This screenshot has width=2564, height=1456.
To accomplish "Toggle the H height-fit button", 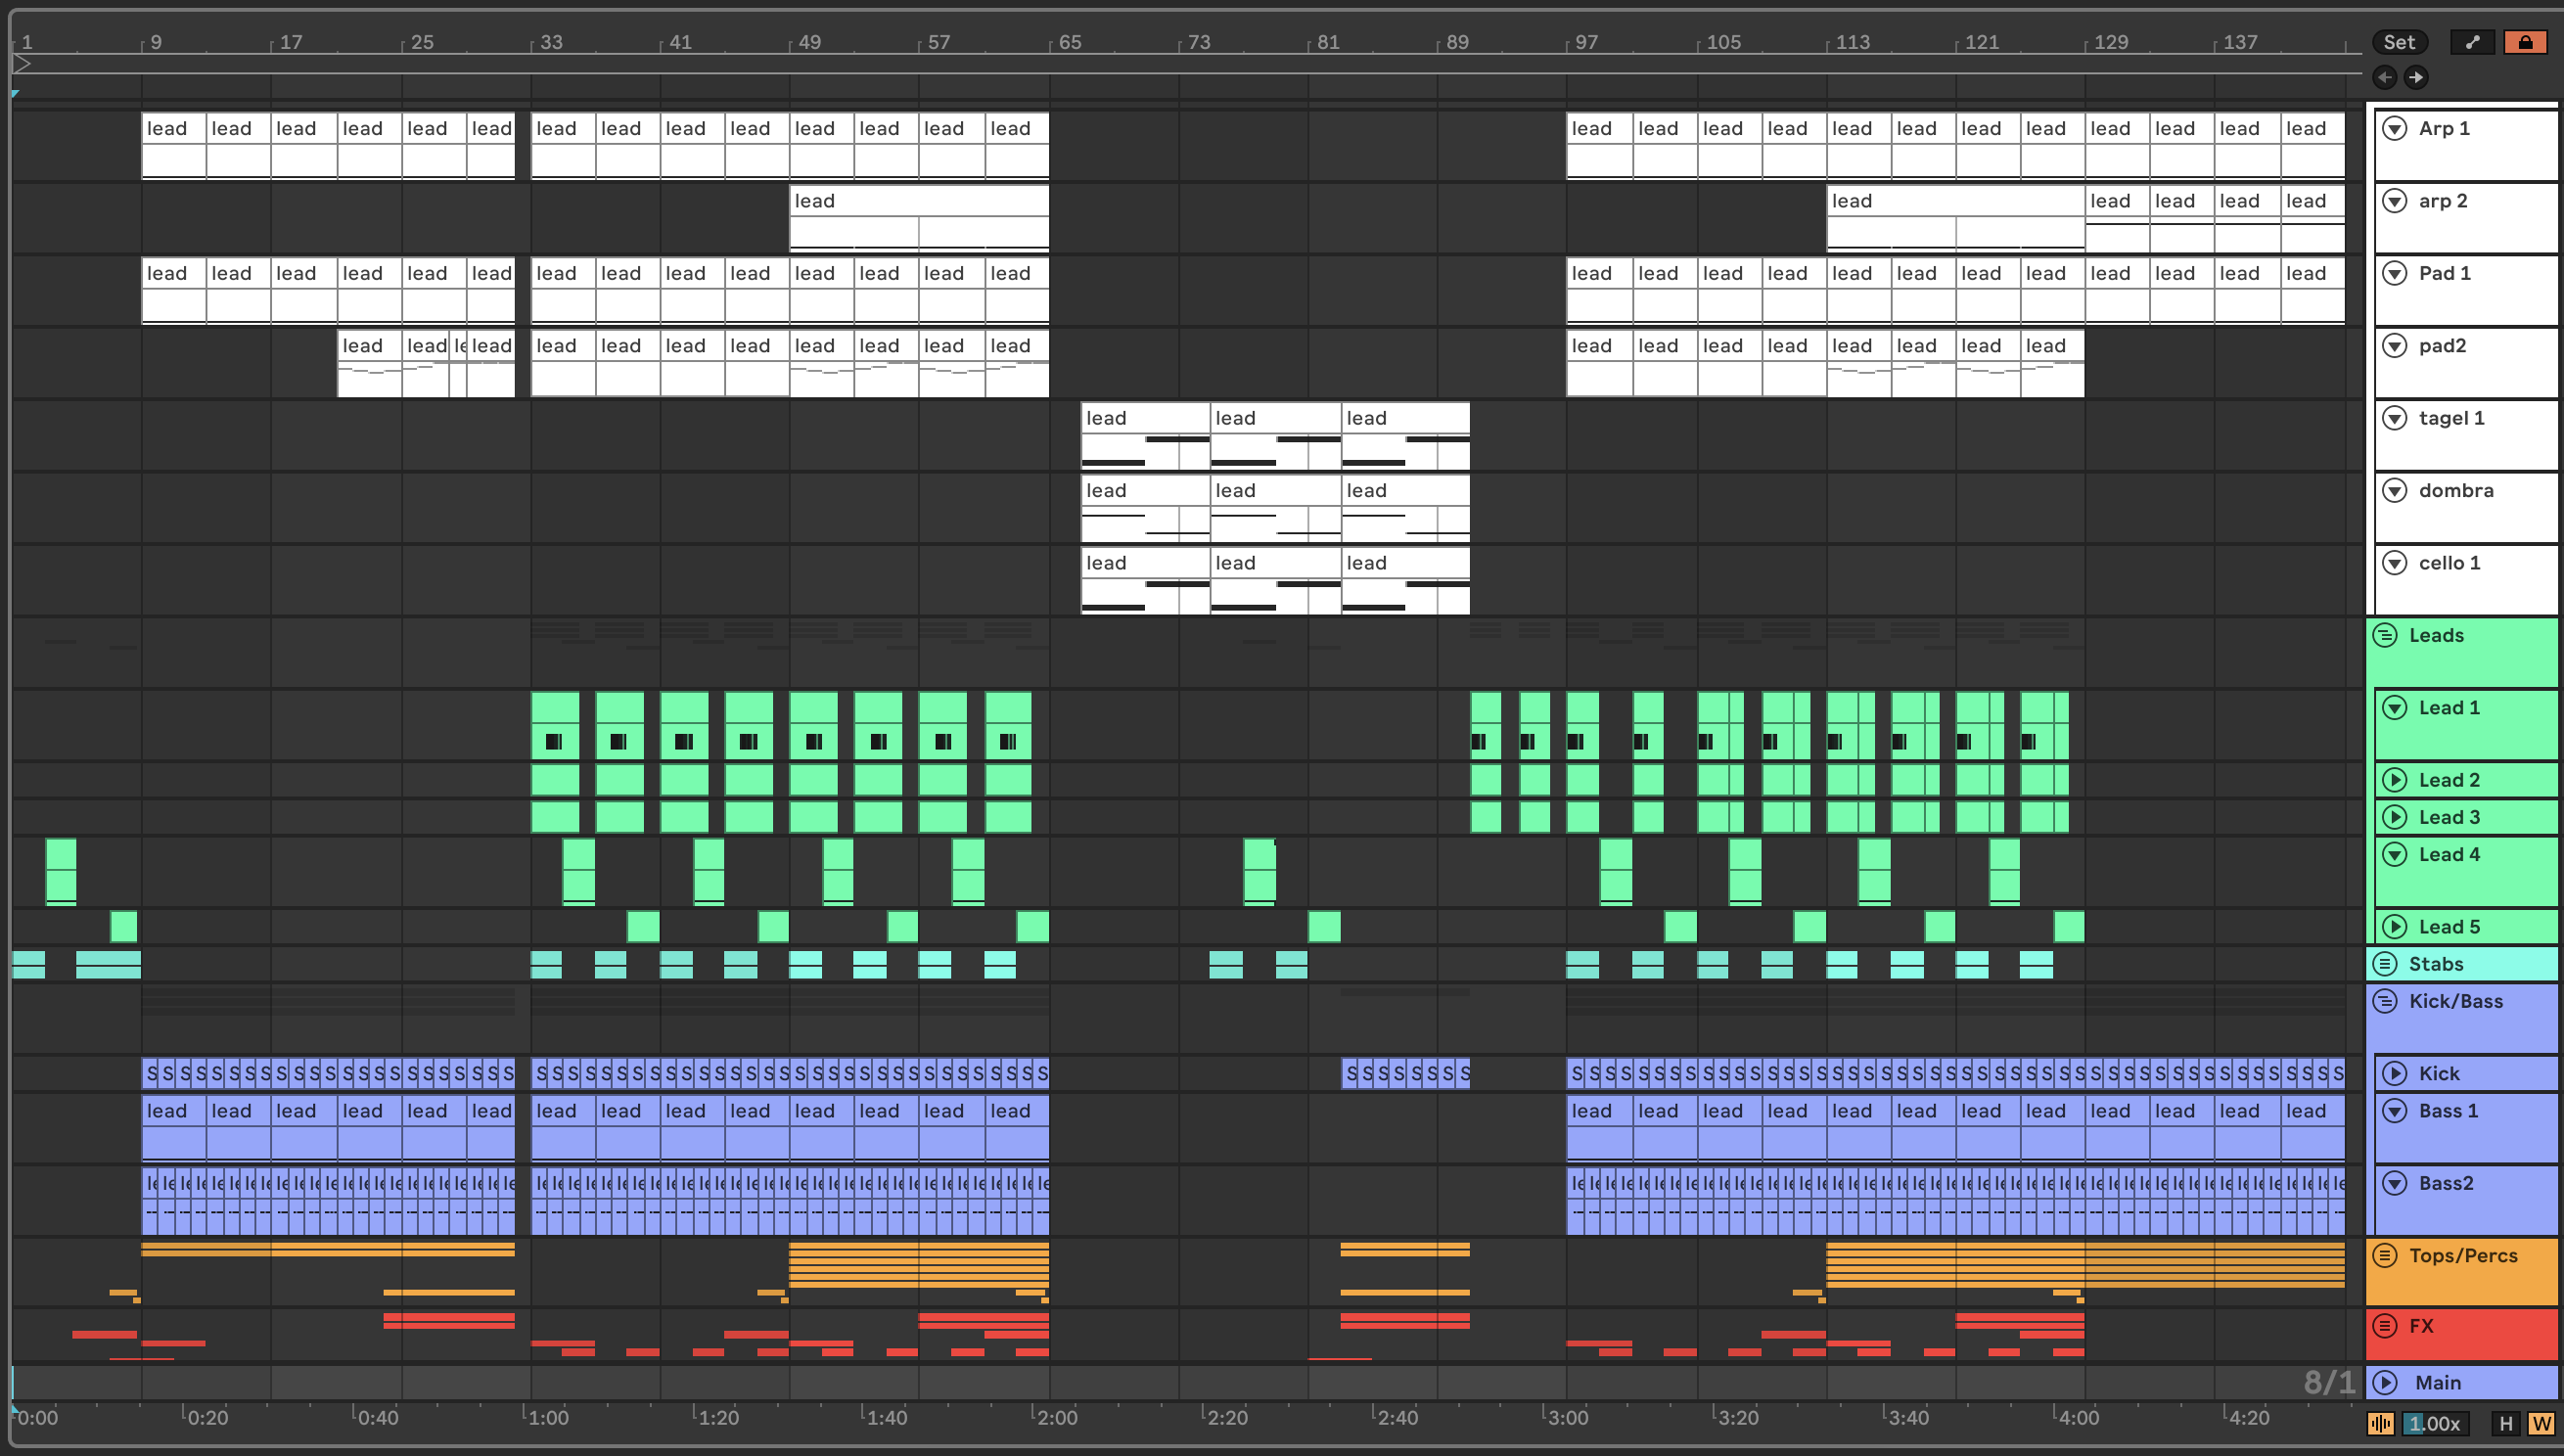I will click(x=2505, y=1423).
